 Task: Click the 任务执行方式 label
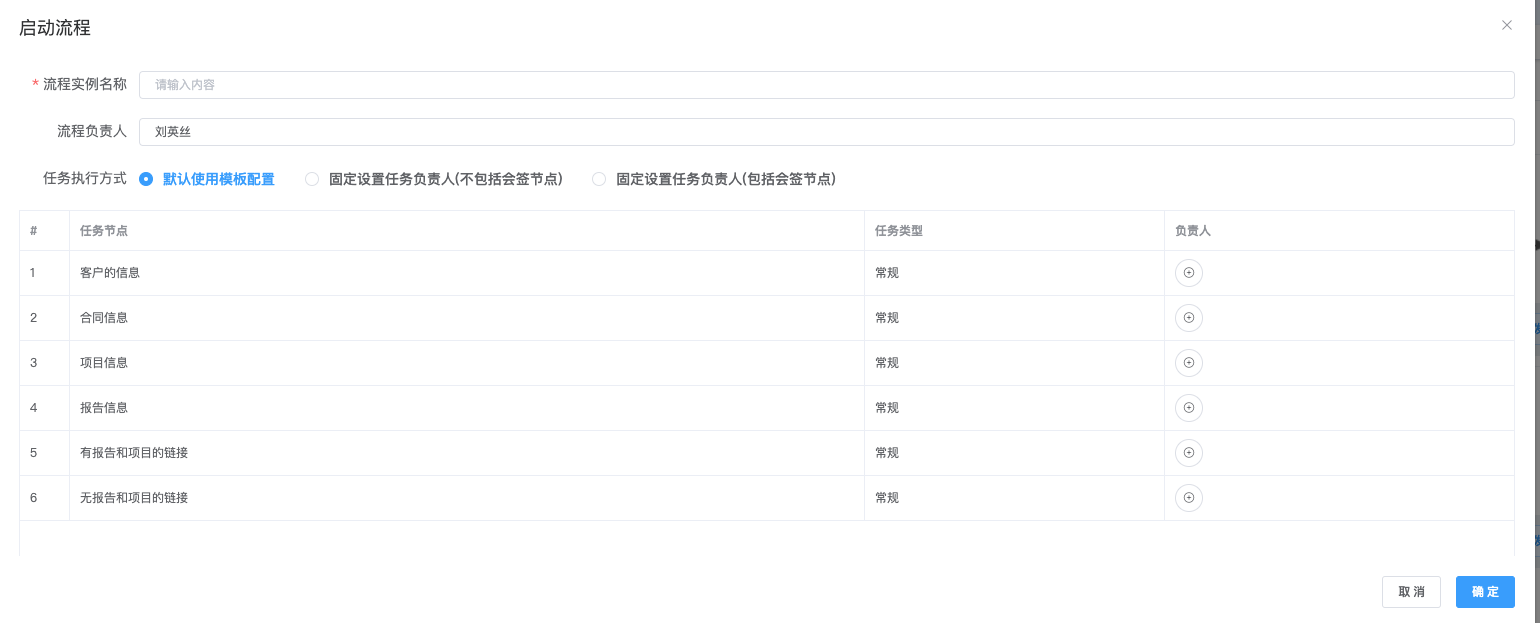tap(85, 179)
